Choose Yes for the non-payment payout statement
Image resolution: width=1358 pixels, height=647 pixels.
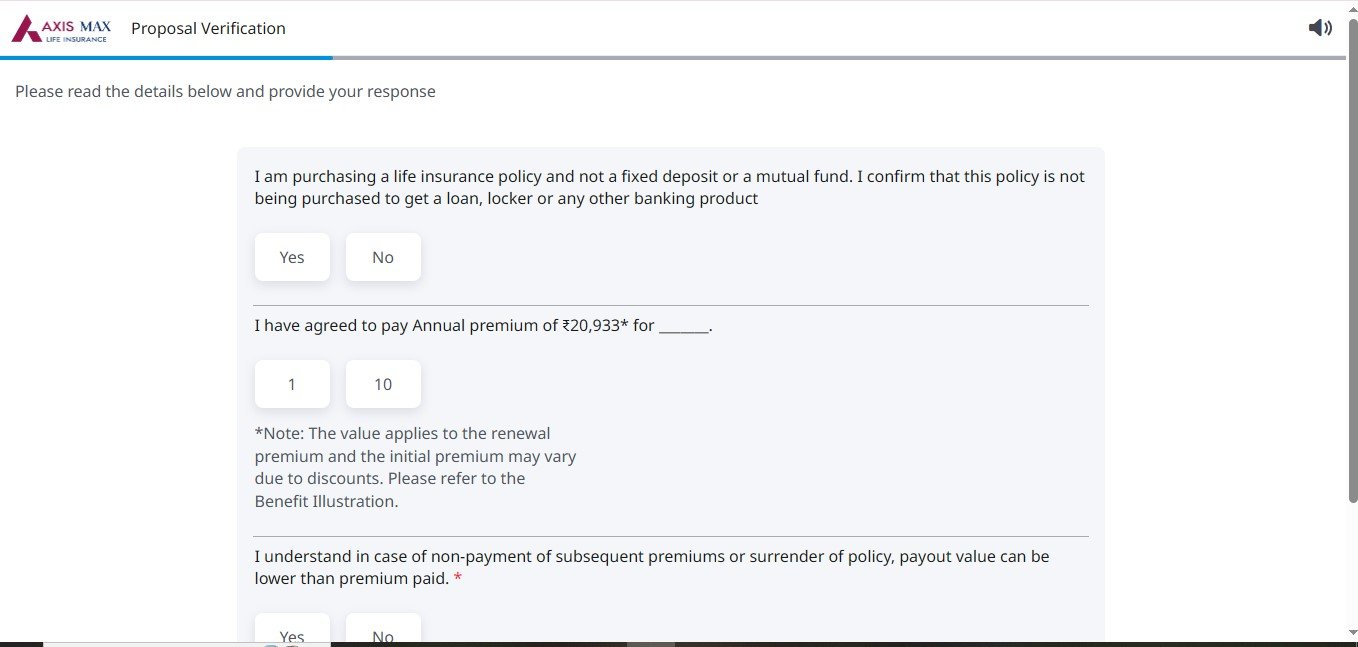tap(292, 632)
